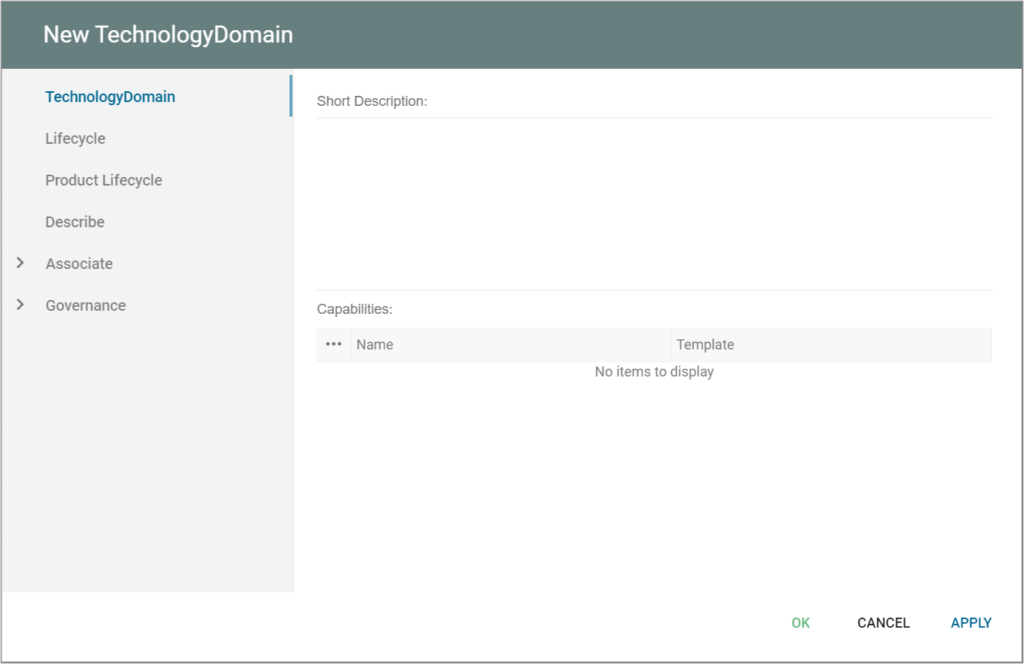Switch to the Lifecycle tab

pyautogui.click(x=75, y=139)
